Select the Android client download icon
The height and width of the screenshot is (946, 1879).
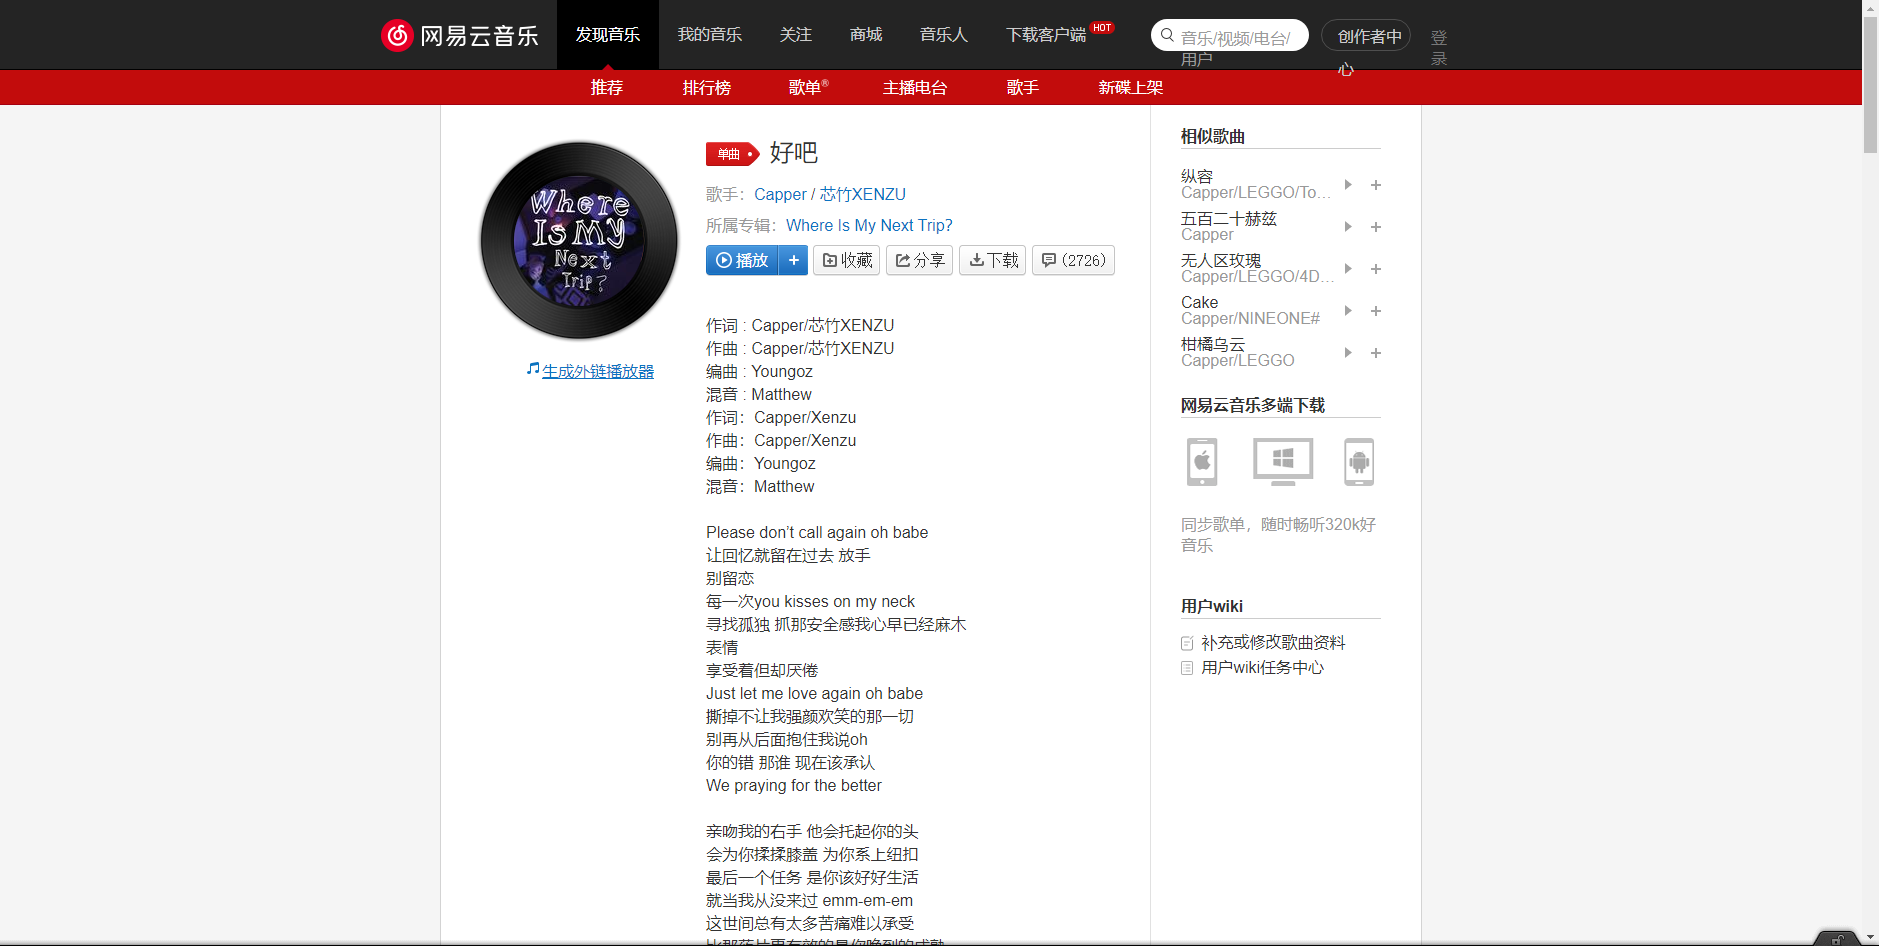point(1360,462)
